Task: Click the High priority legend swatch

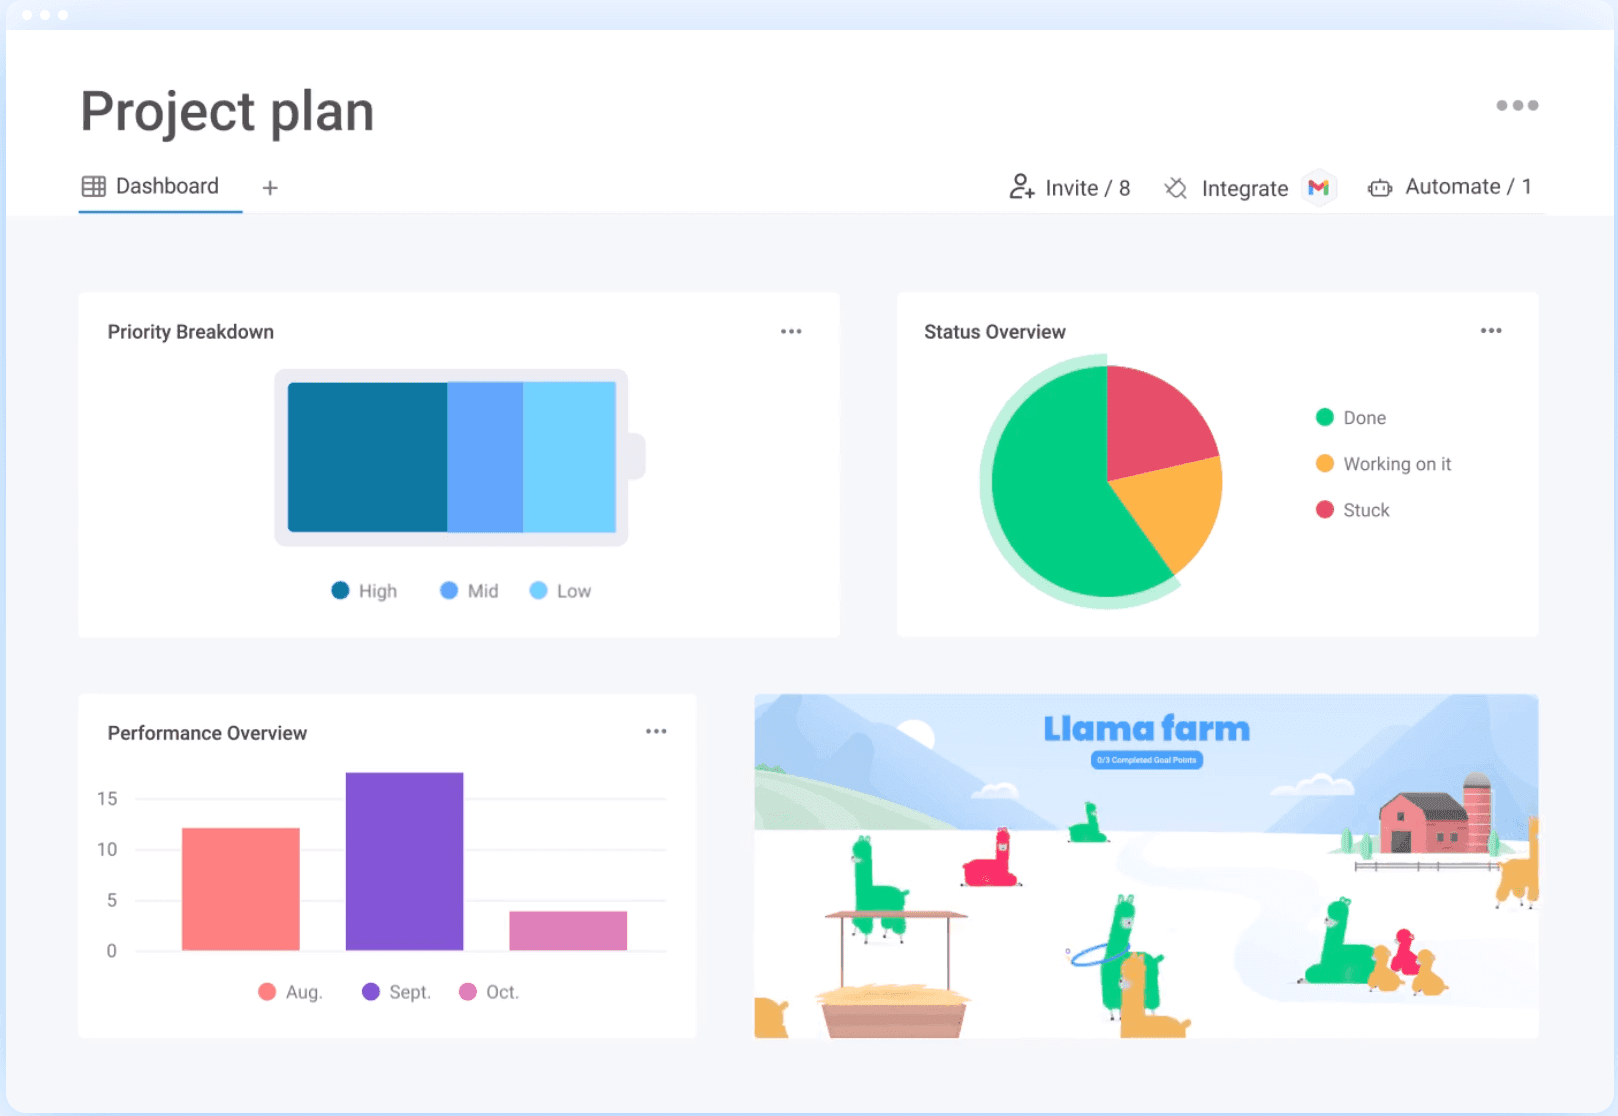Action: pos(341,591)
